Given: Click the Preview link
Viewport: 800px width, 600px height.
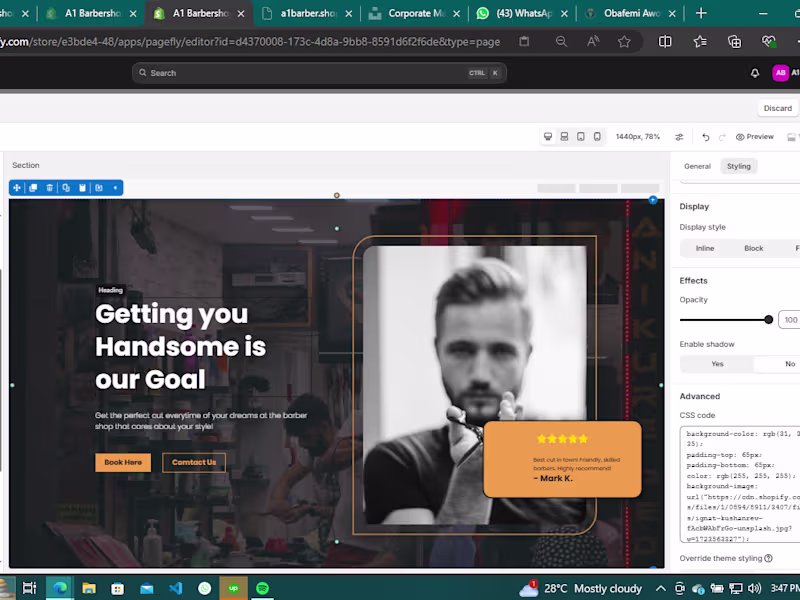Looking at the screenshot, I should [x=755, y=136].
